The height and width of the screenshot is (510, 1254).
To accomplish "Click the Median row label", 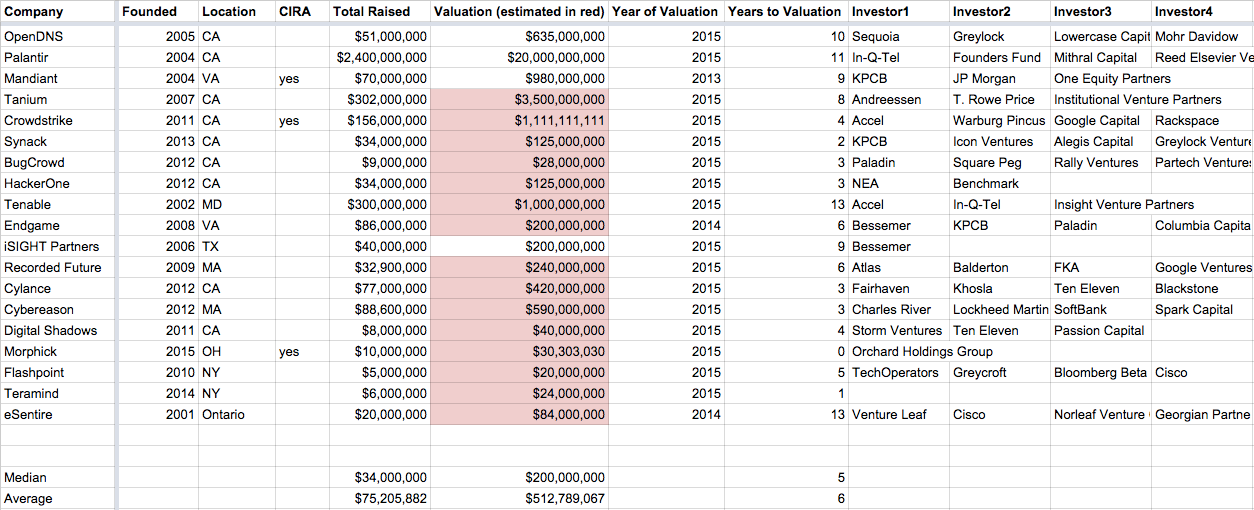I will point(59,477).
